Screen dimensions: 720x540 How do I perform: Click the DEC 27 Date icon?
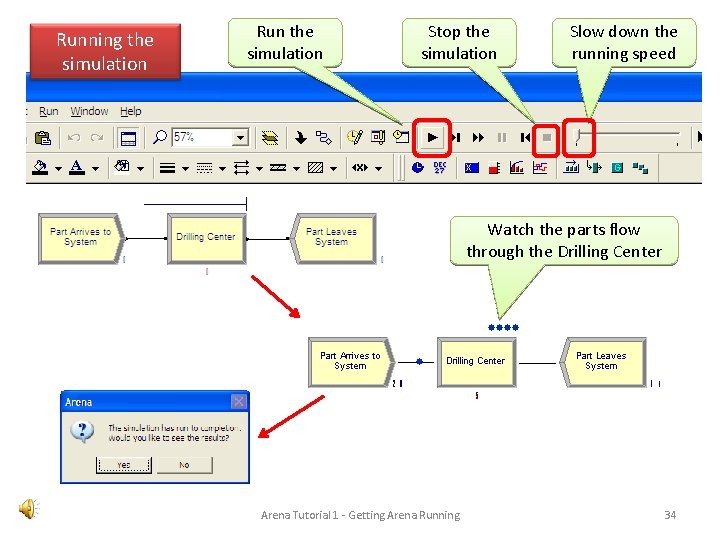click(439, 168)
